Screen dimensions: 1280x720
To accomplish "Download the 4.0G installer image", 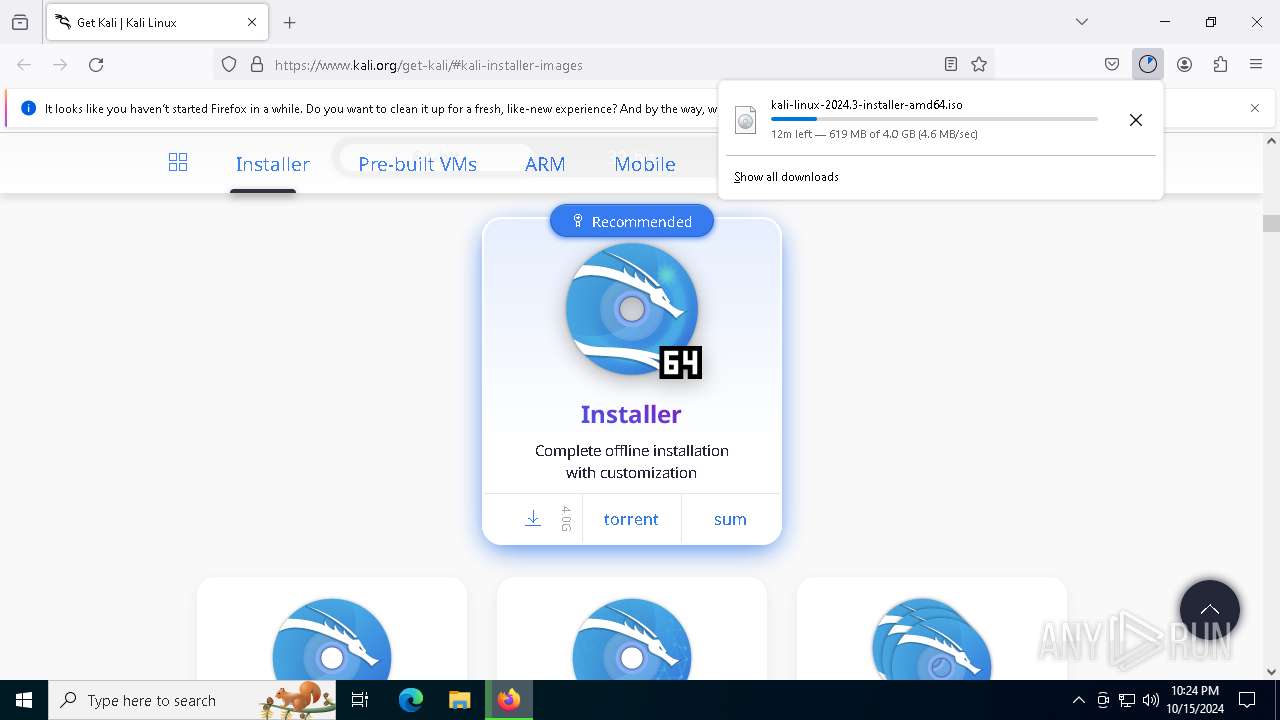I will 533,519.
